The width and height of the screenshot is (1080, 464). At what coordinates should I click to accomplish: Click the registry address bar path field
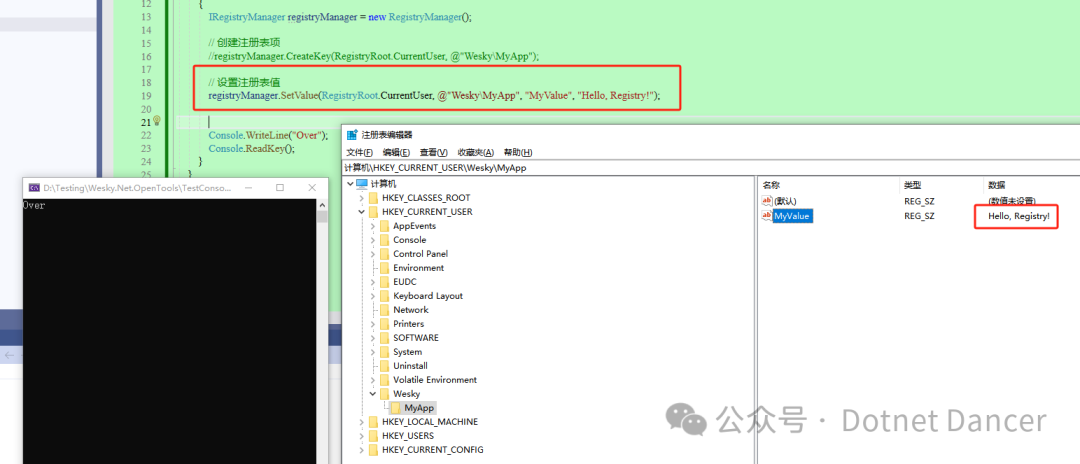(x=712, y=167)
